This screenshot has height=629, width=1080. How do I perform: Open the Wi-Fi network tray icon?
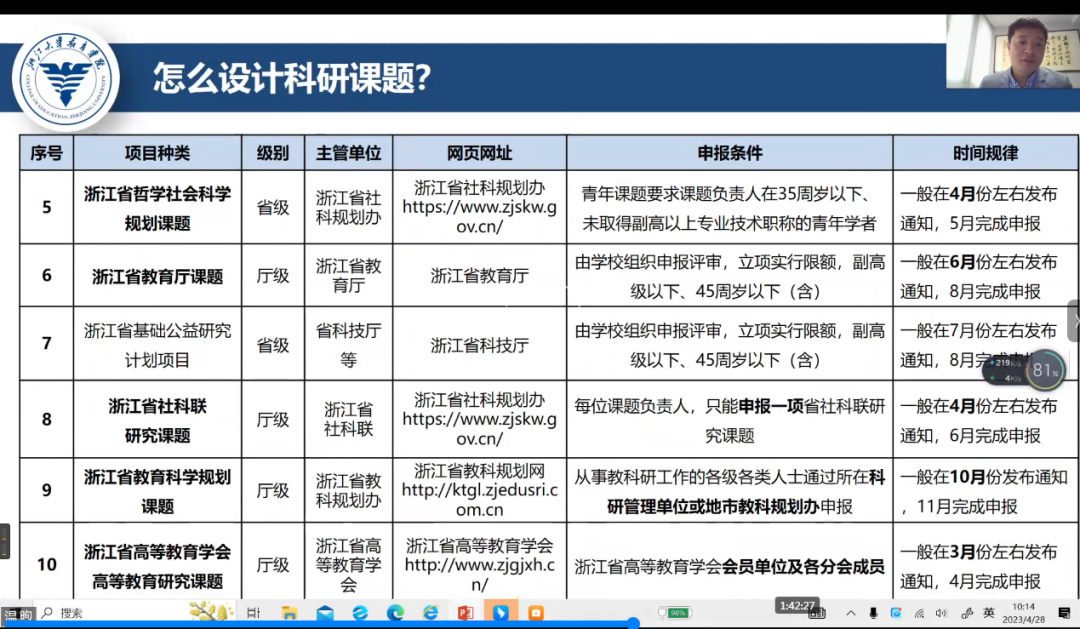tap(920, 613)
